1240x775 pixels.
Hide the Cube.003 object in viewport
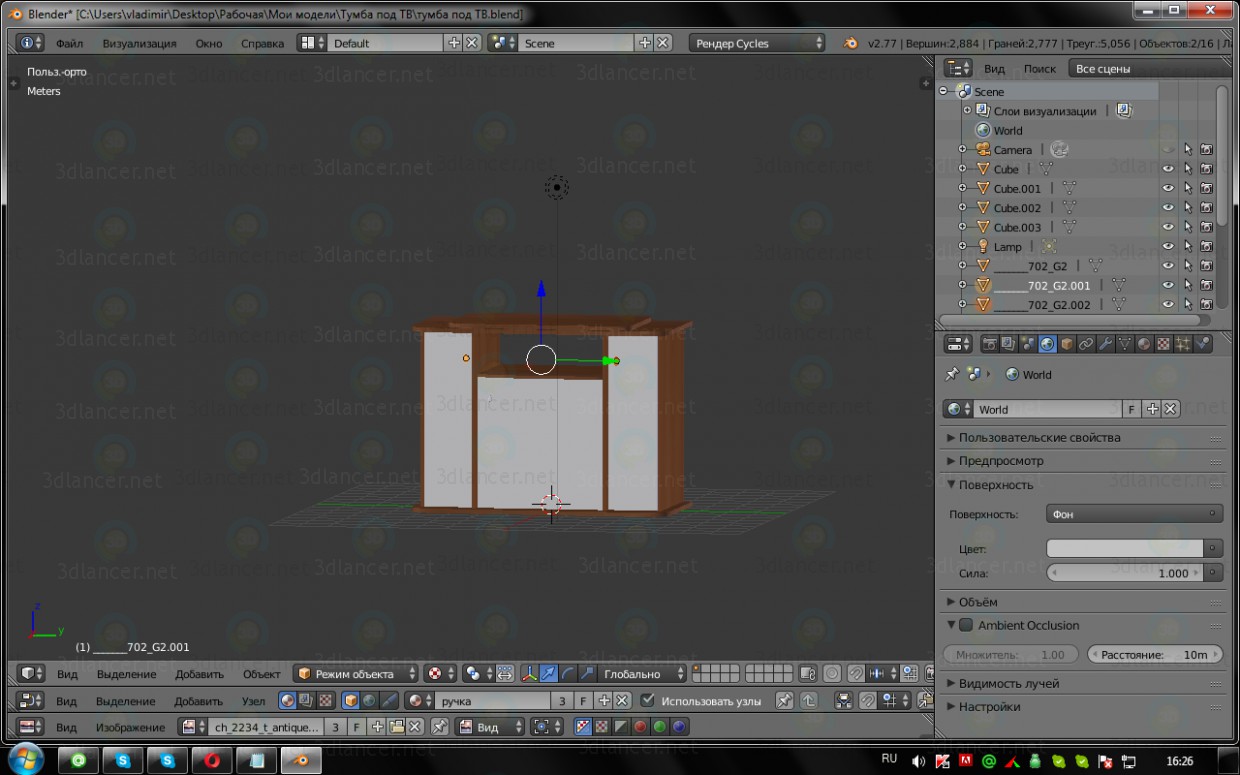(x=1167, y=227)
